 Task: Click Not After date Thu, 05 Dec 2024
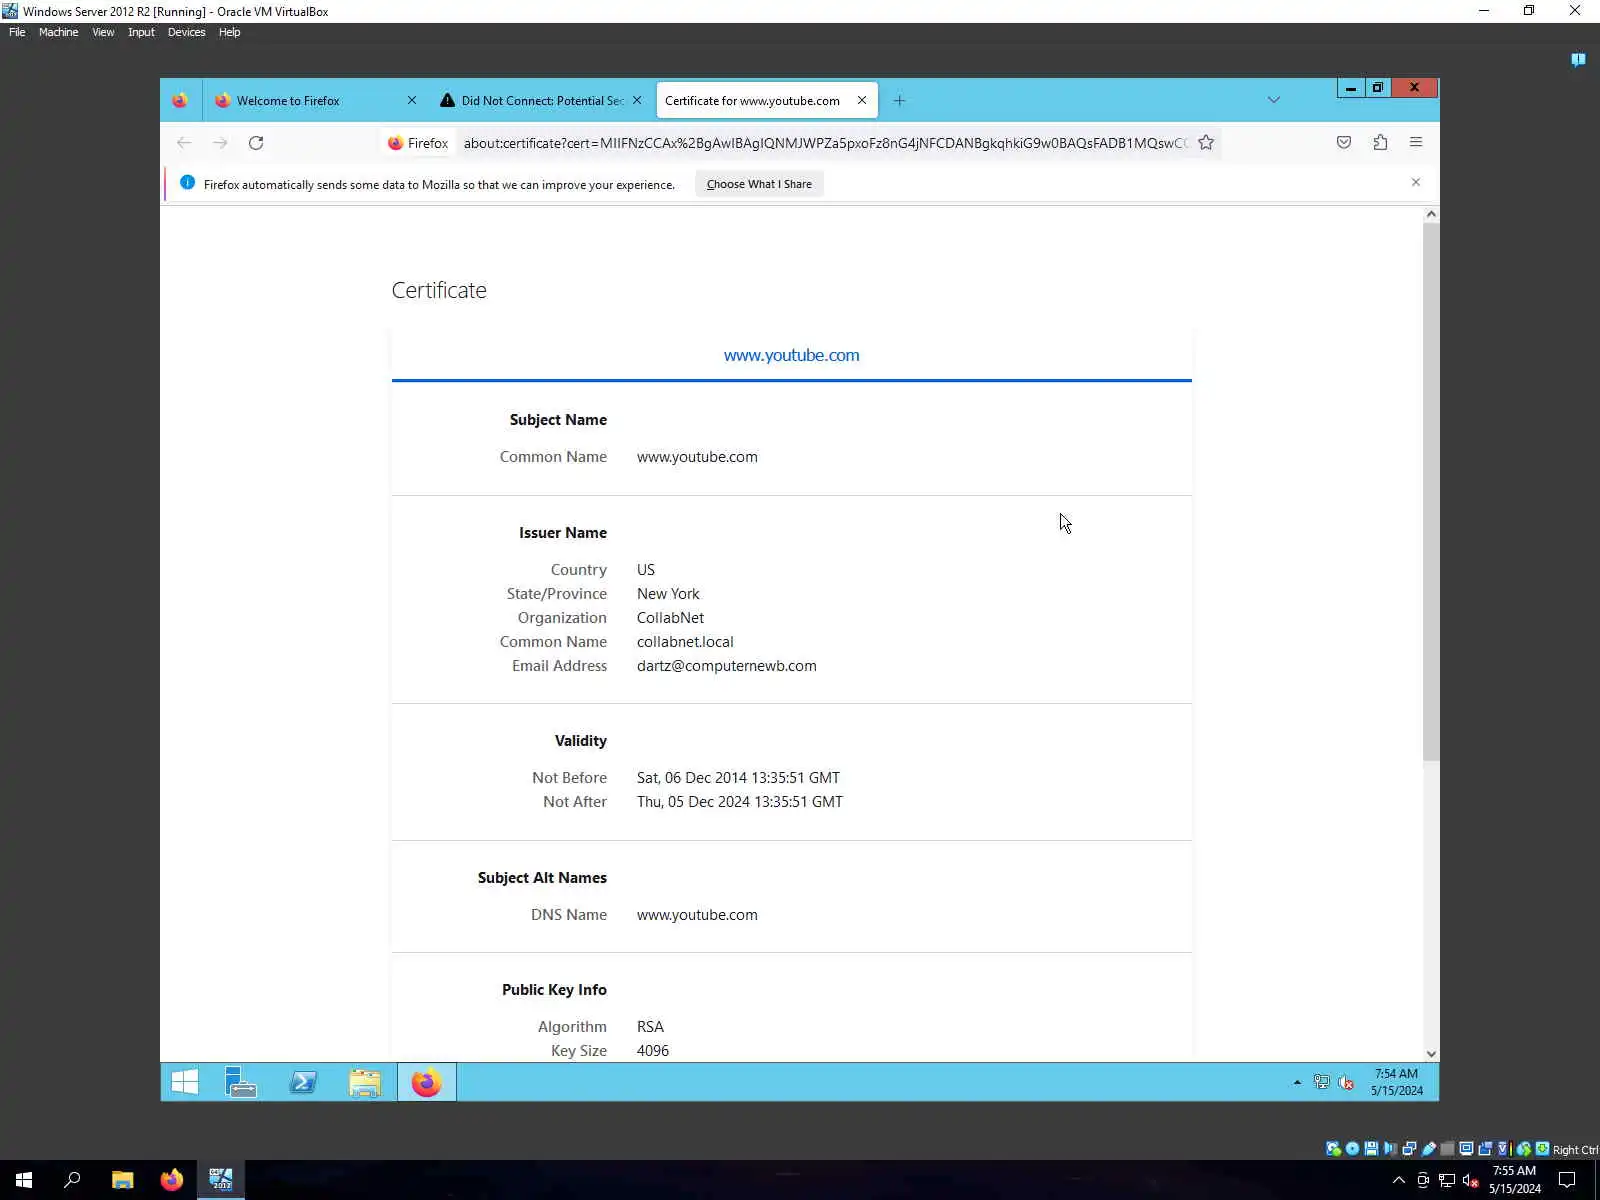point(740,802)
